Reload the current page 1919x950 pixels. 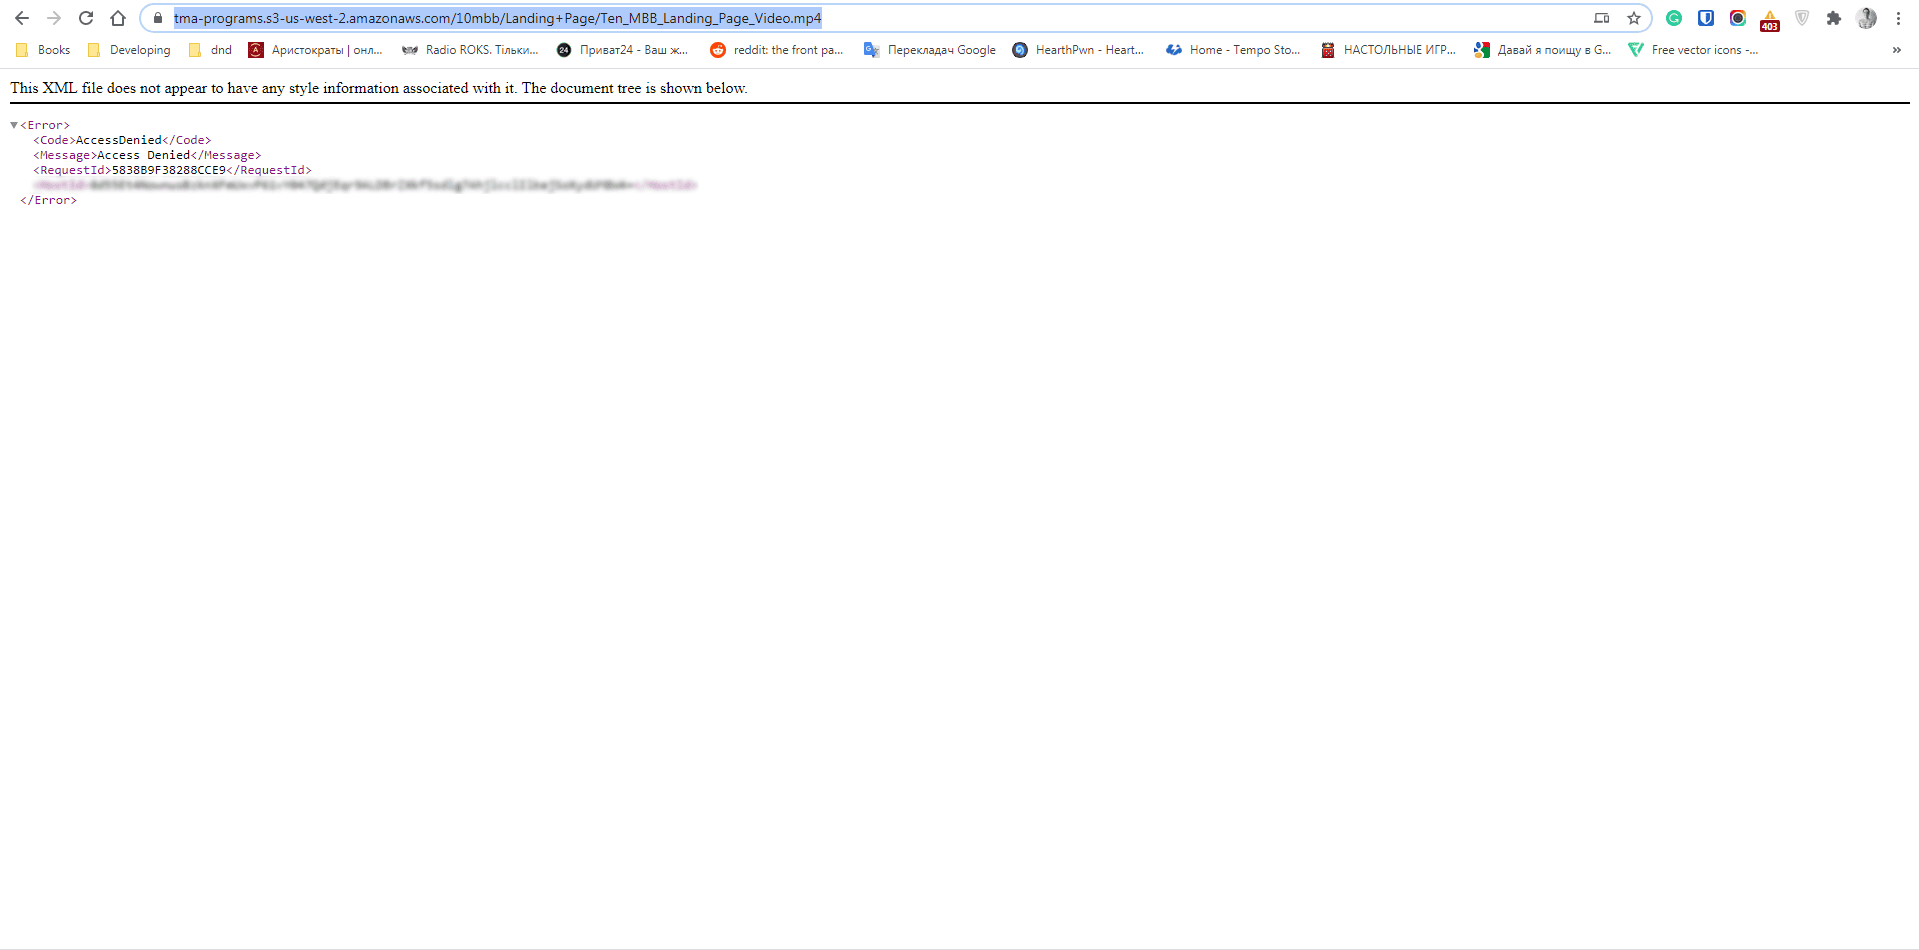(86, 18)
